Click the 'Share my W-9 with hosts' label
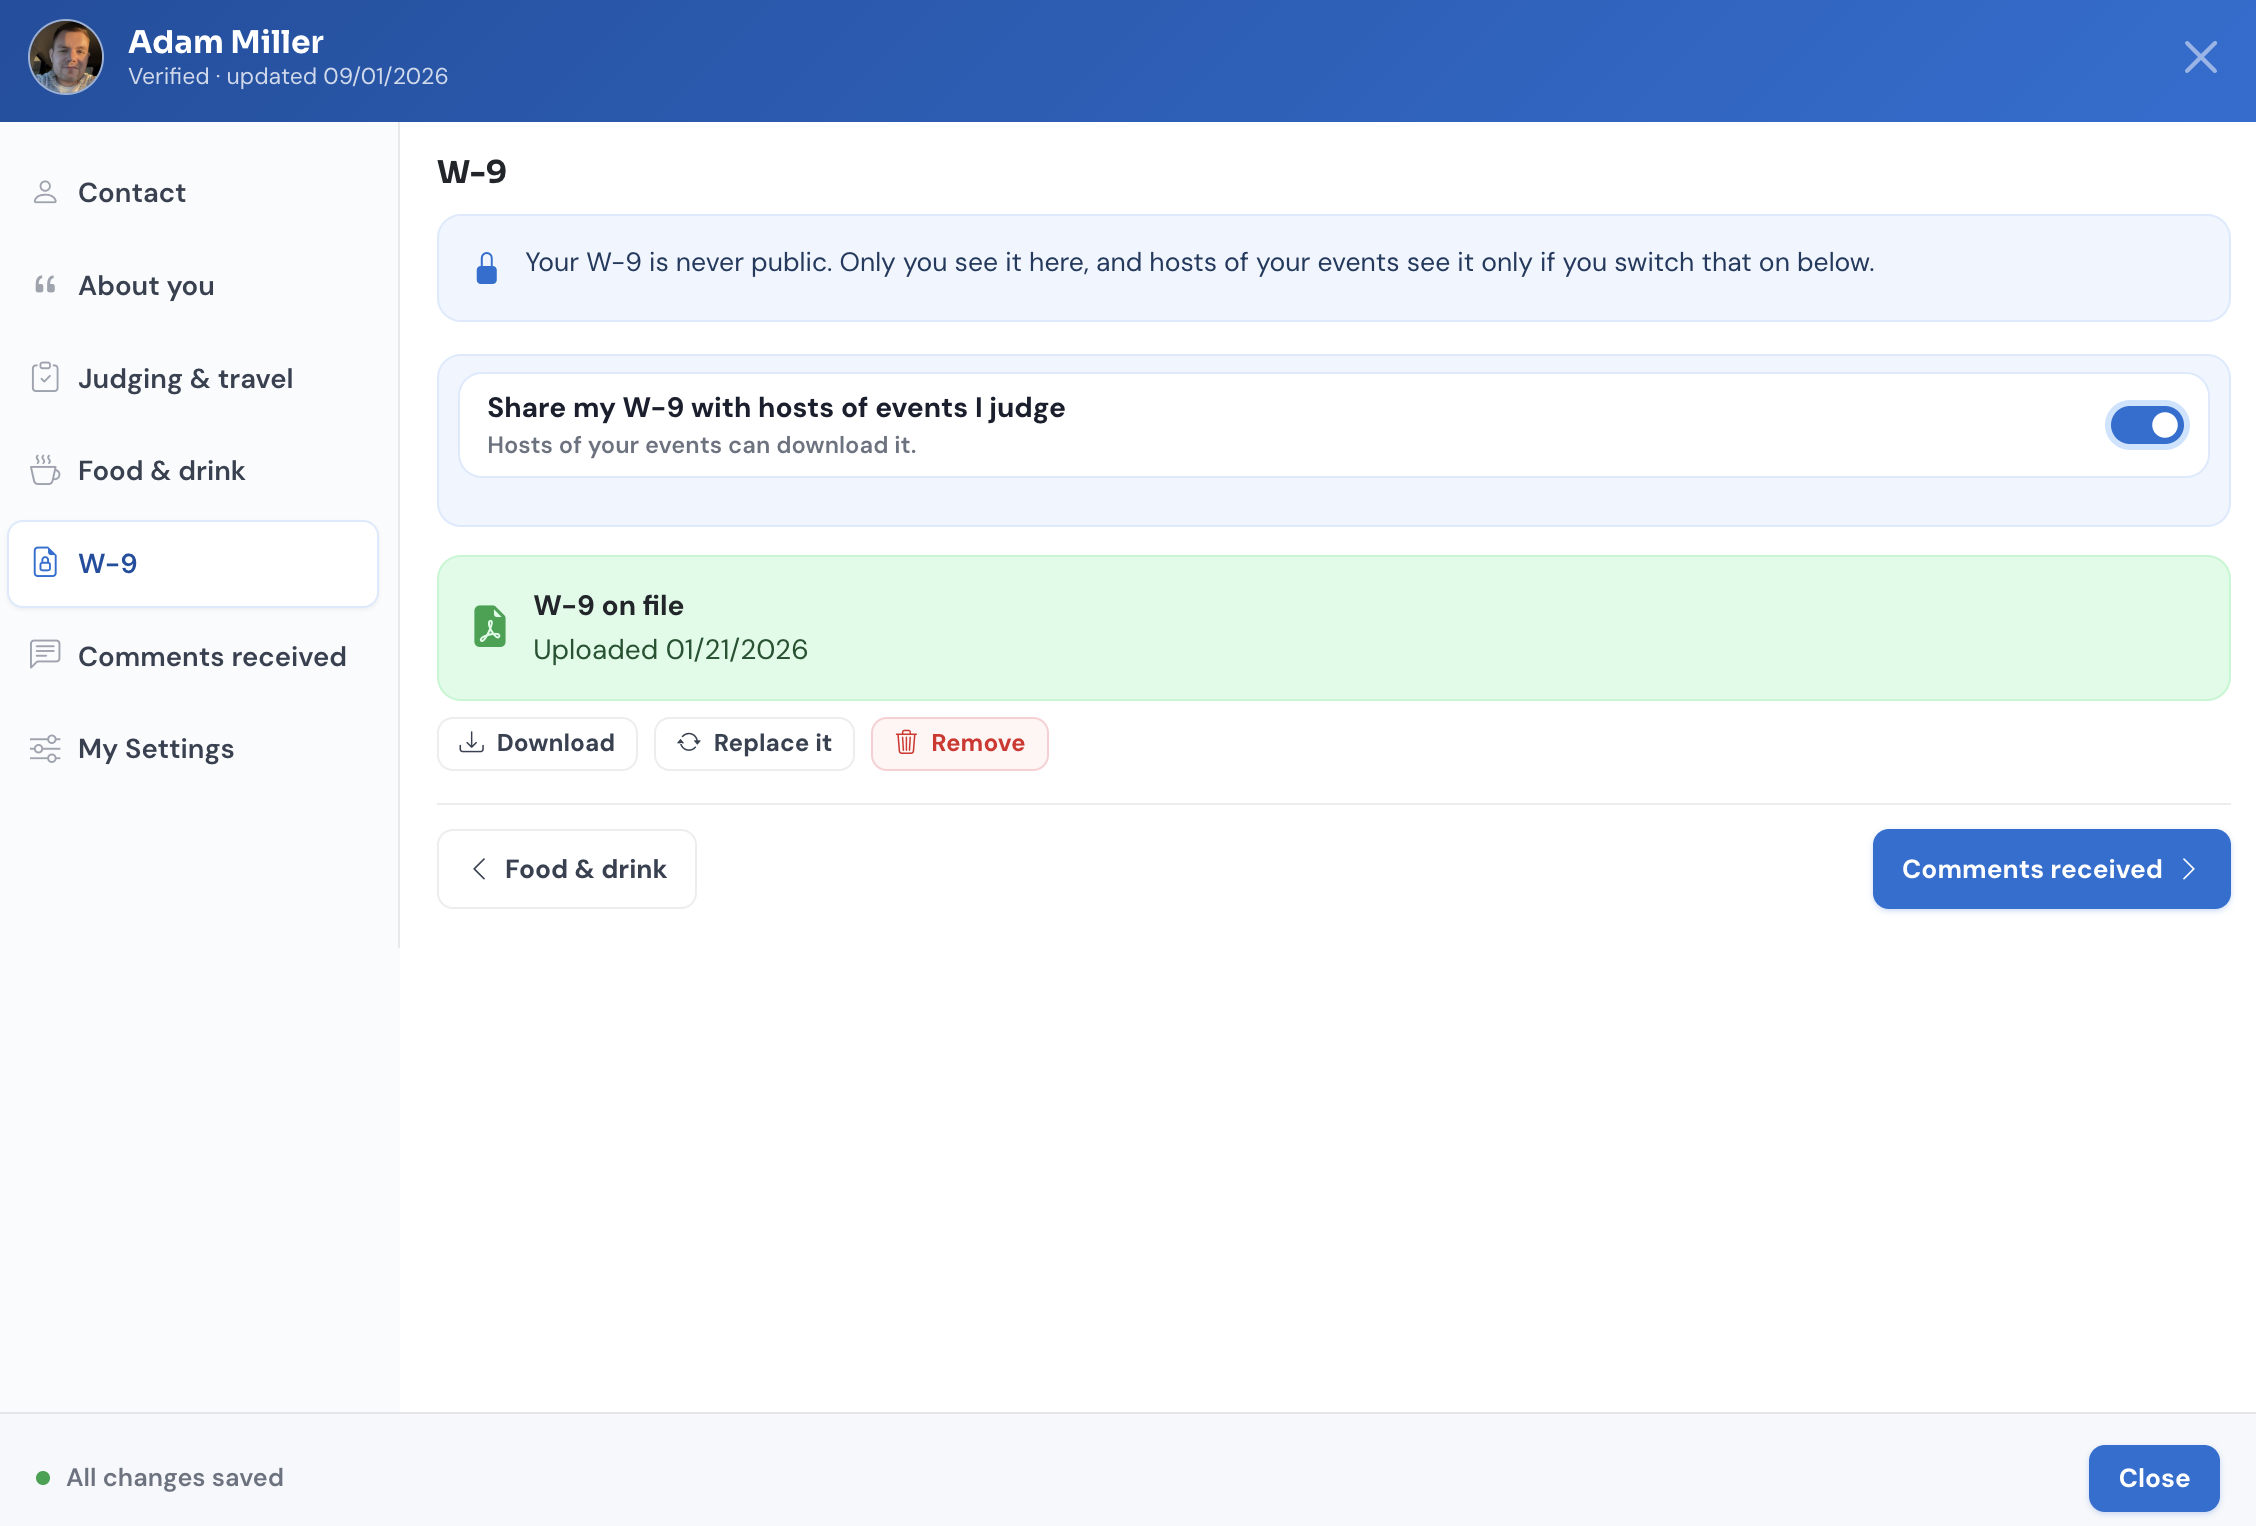2256x1526 pixels. point(776,407)
